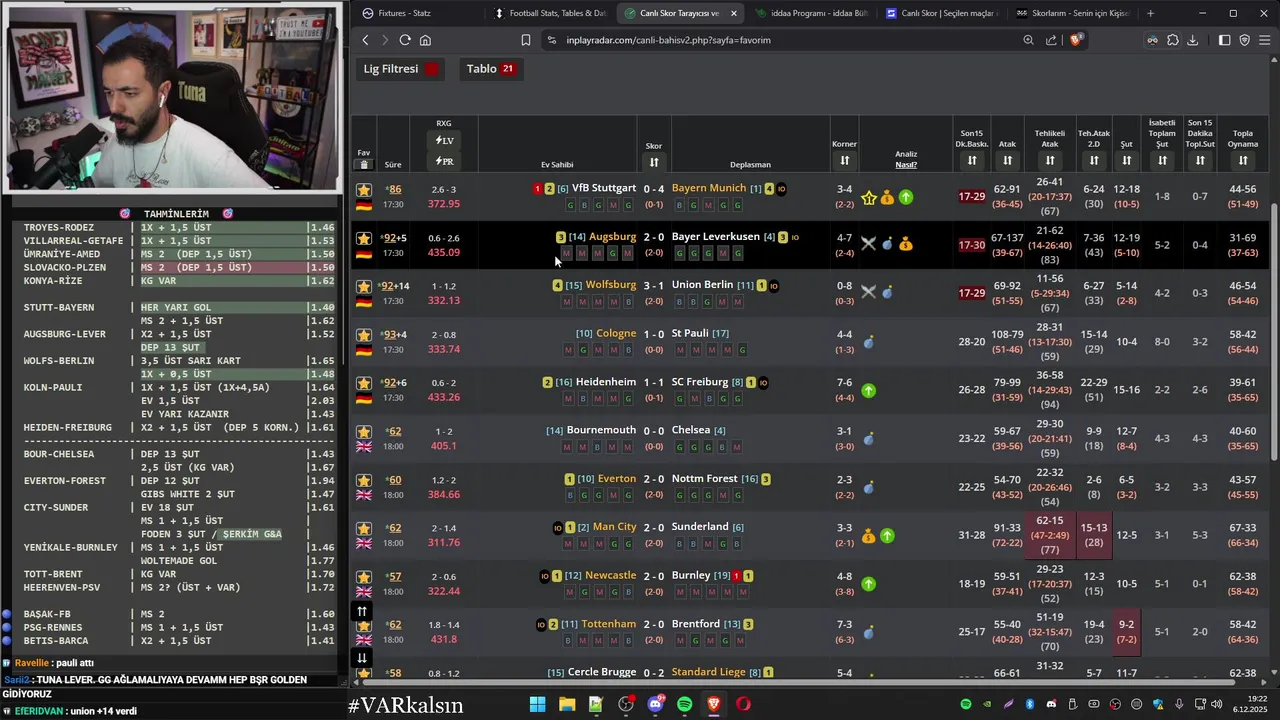1280x720 pixels.
Task: Close the Canlı Skor Tarayıcısı tab
Action: point(734,13)
